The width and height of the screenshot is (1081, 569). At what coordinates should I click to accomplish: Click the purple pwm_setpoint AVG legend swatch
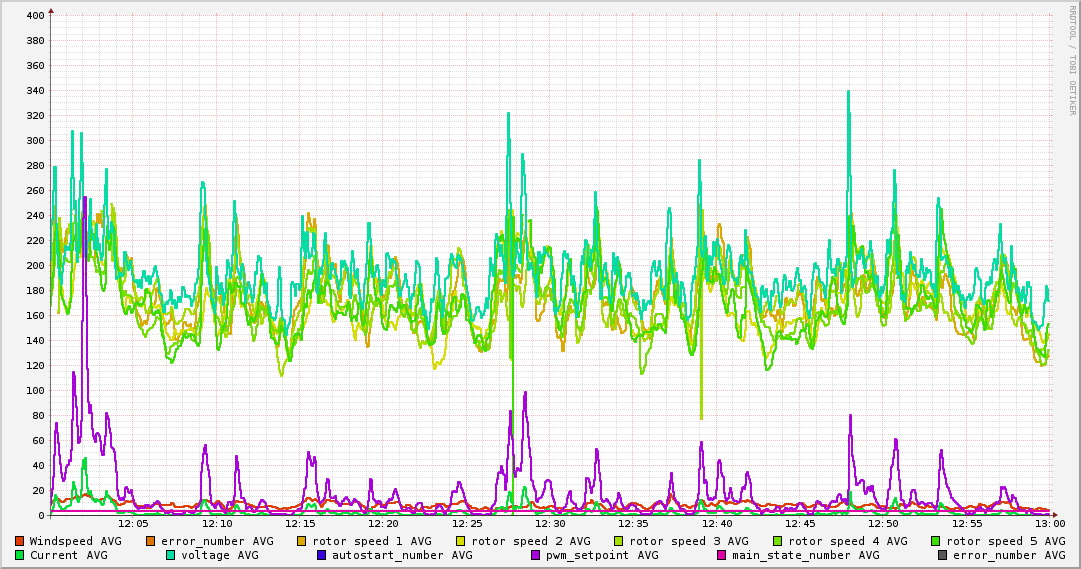536,555
